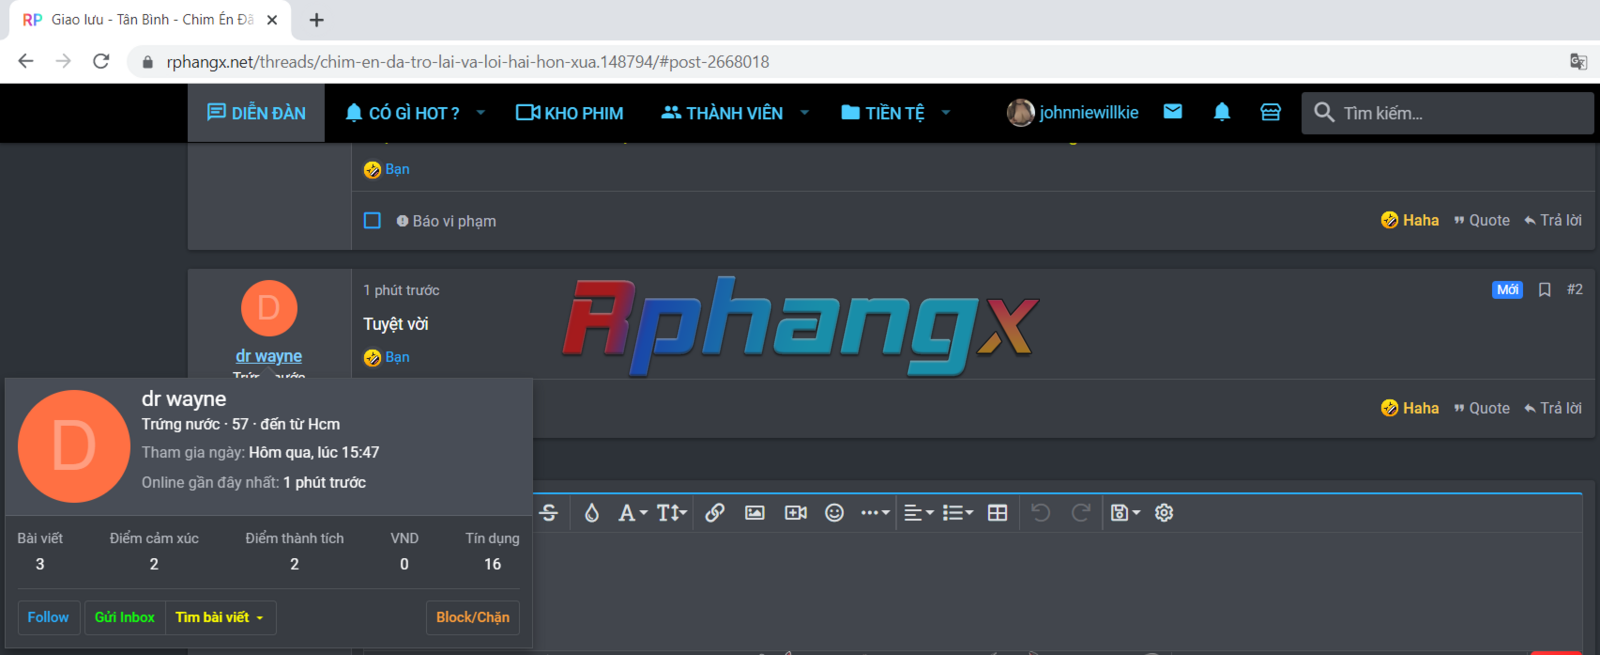This screenshot has height=655, width=1600.
Task: Click the Gửi Inbox button
Action: coord(125,617)
